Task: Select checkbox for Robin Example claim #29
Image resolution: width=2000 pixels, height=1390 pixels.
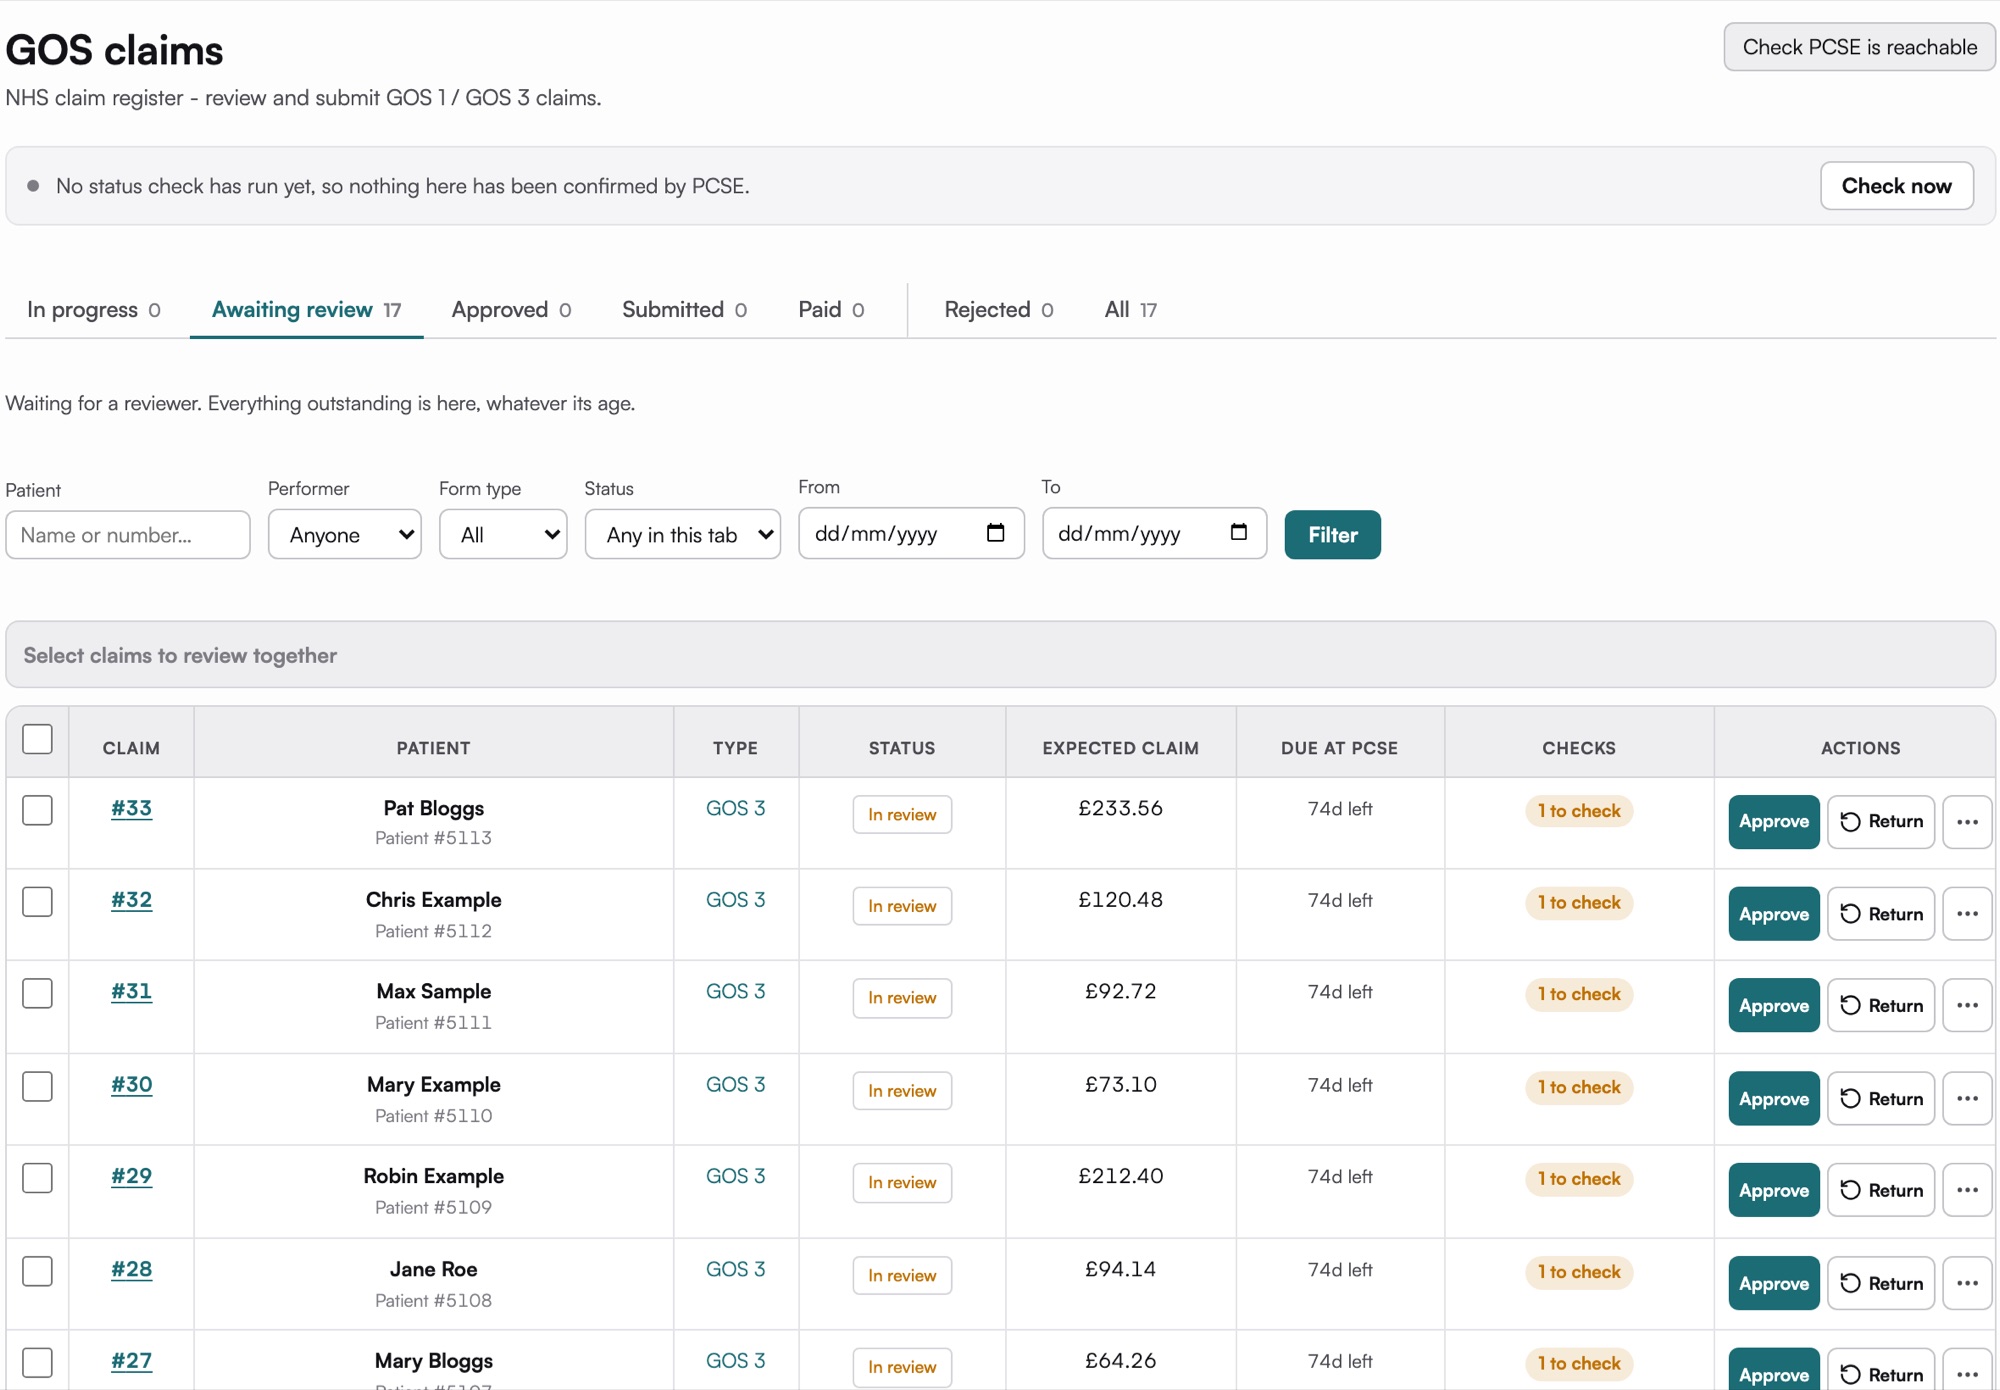Action: click(x=37, y=1178)
